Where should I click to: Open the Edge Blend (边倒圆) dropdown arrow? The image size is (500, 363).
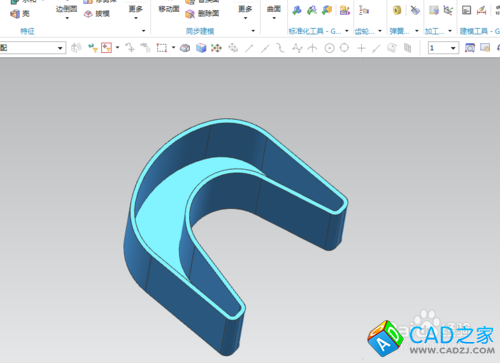pyautogui.click(x=67, y=18)
